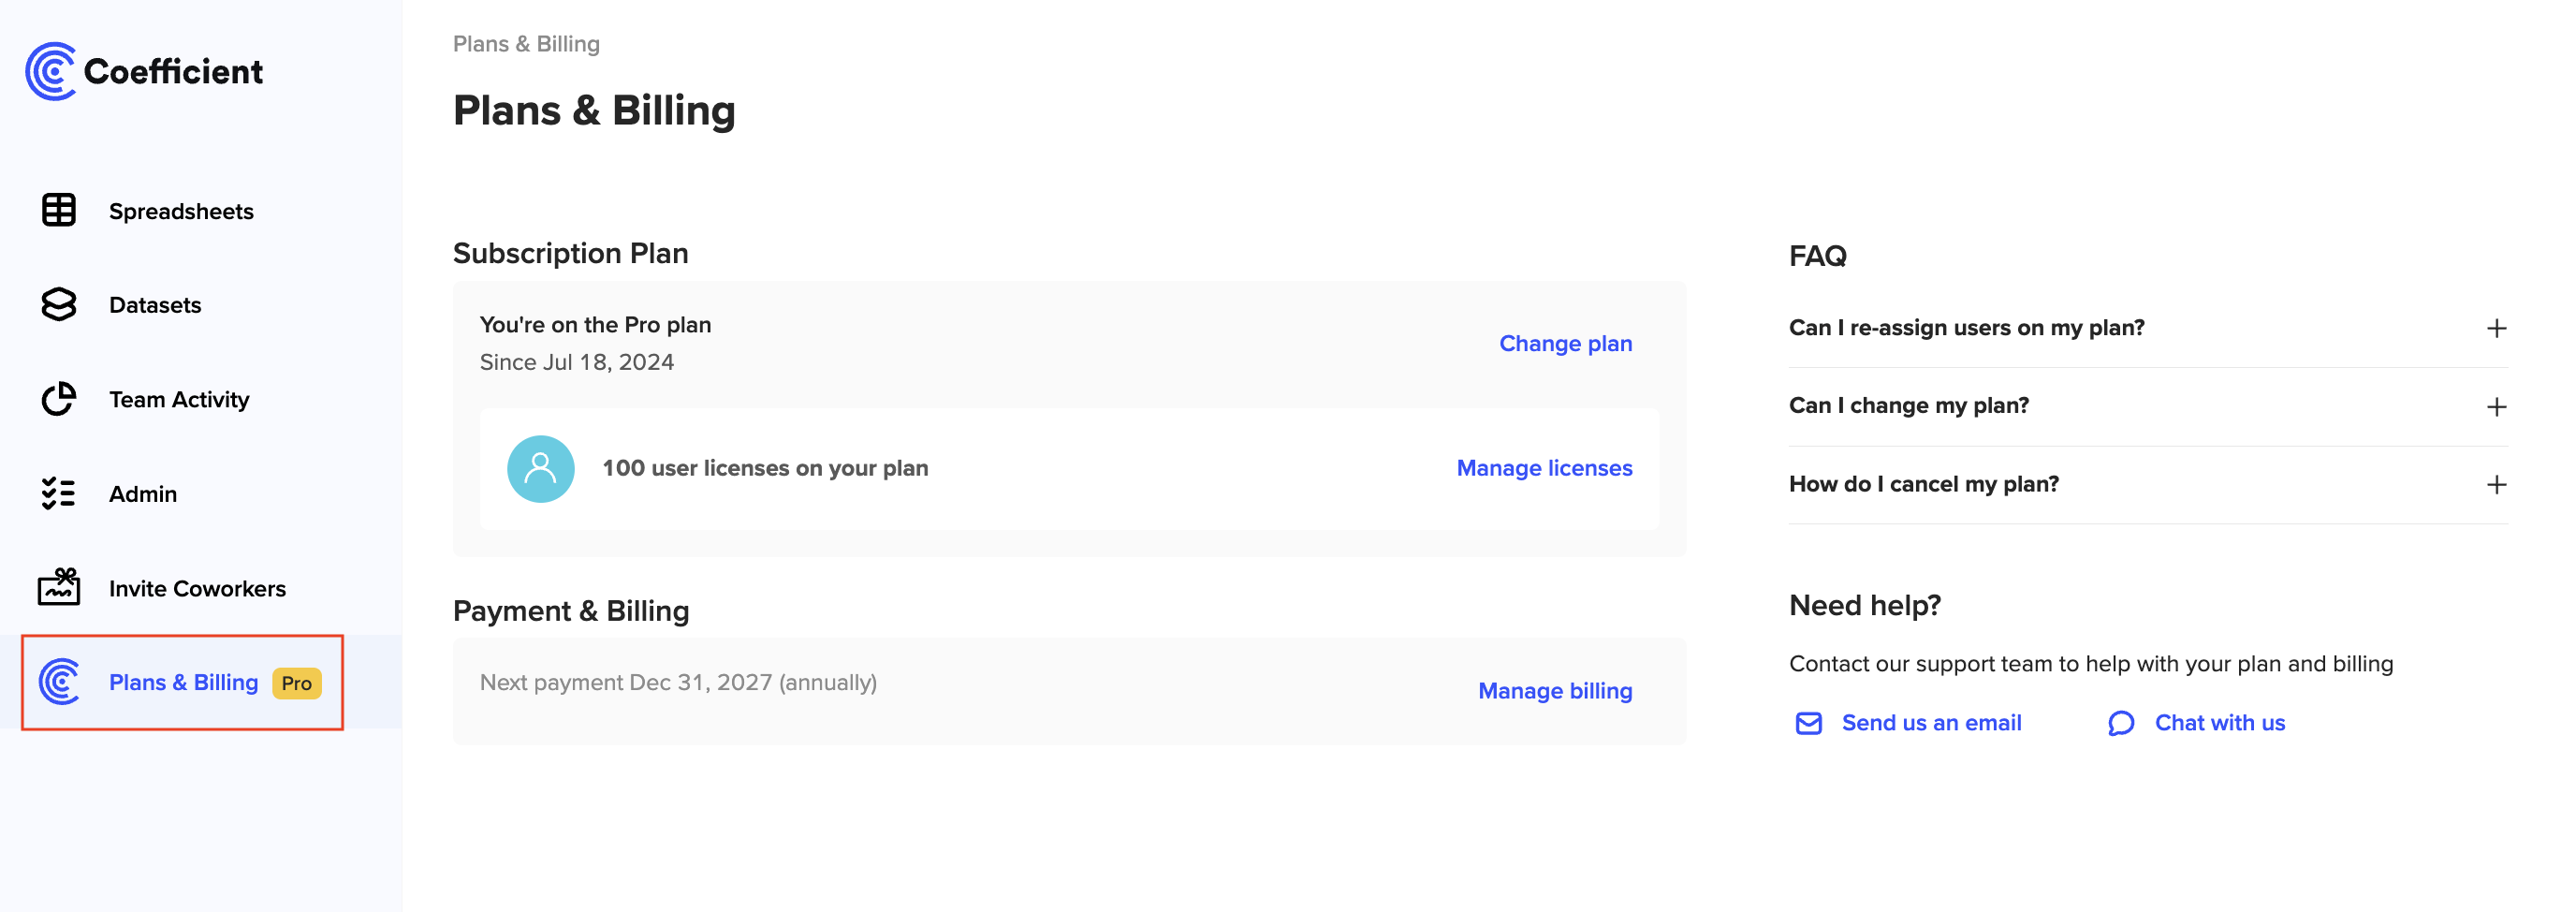Open Team Activity via its pie chart icon
Image resolution: width=2576 pixels, height=912 pixels.
pyautogui.click(x=57, y=398)
